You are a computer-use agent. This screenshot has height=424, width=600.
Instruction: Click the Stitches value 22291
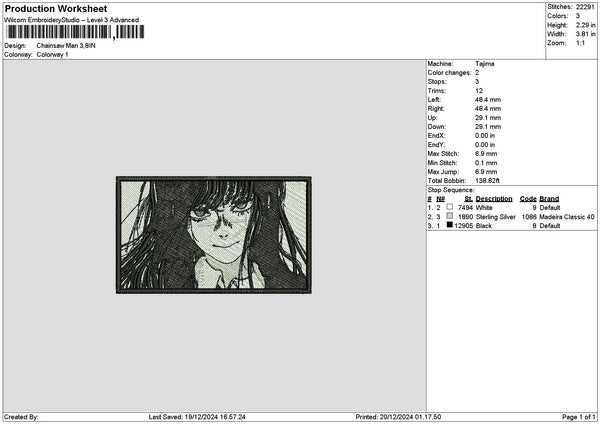(585, 7)
